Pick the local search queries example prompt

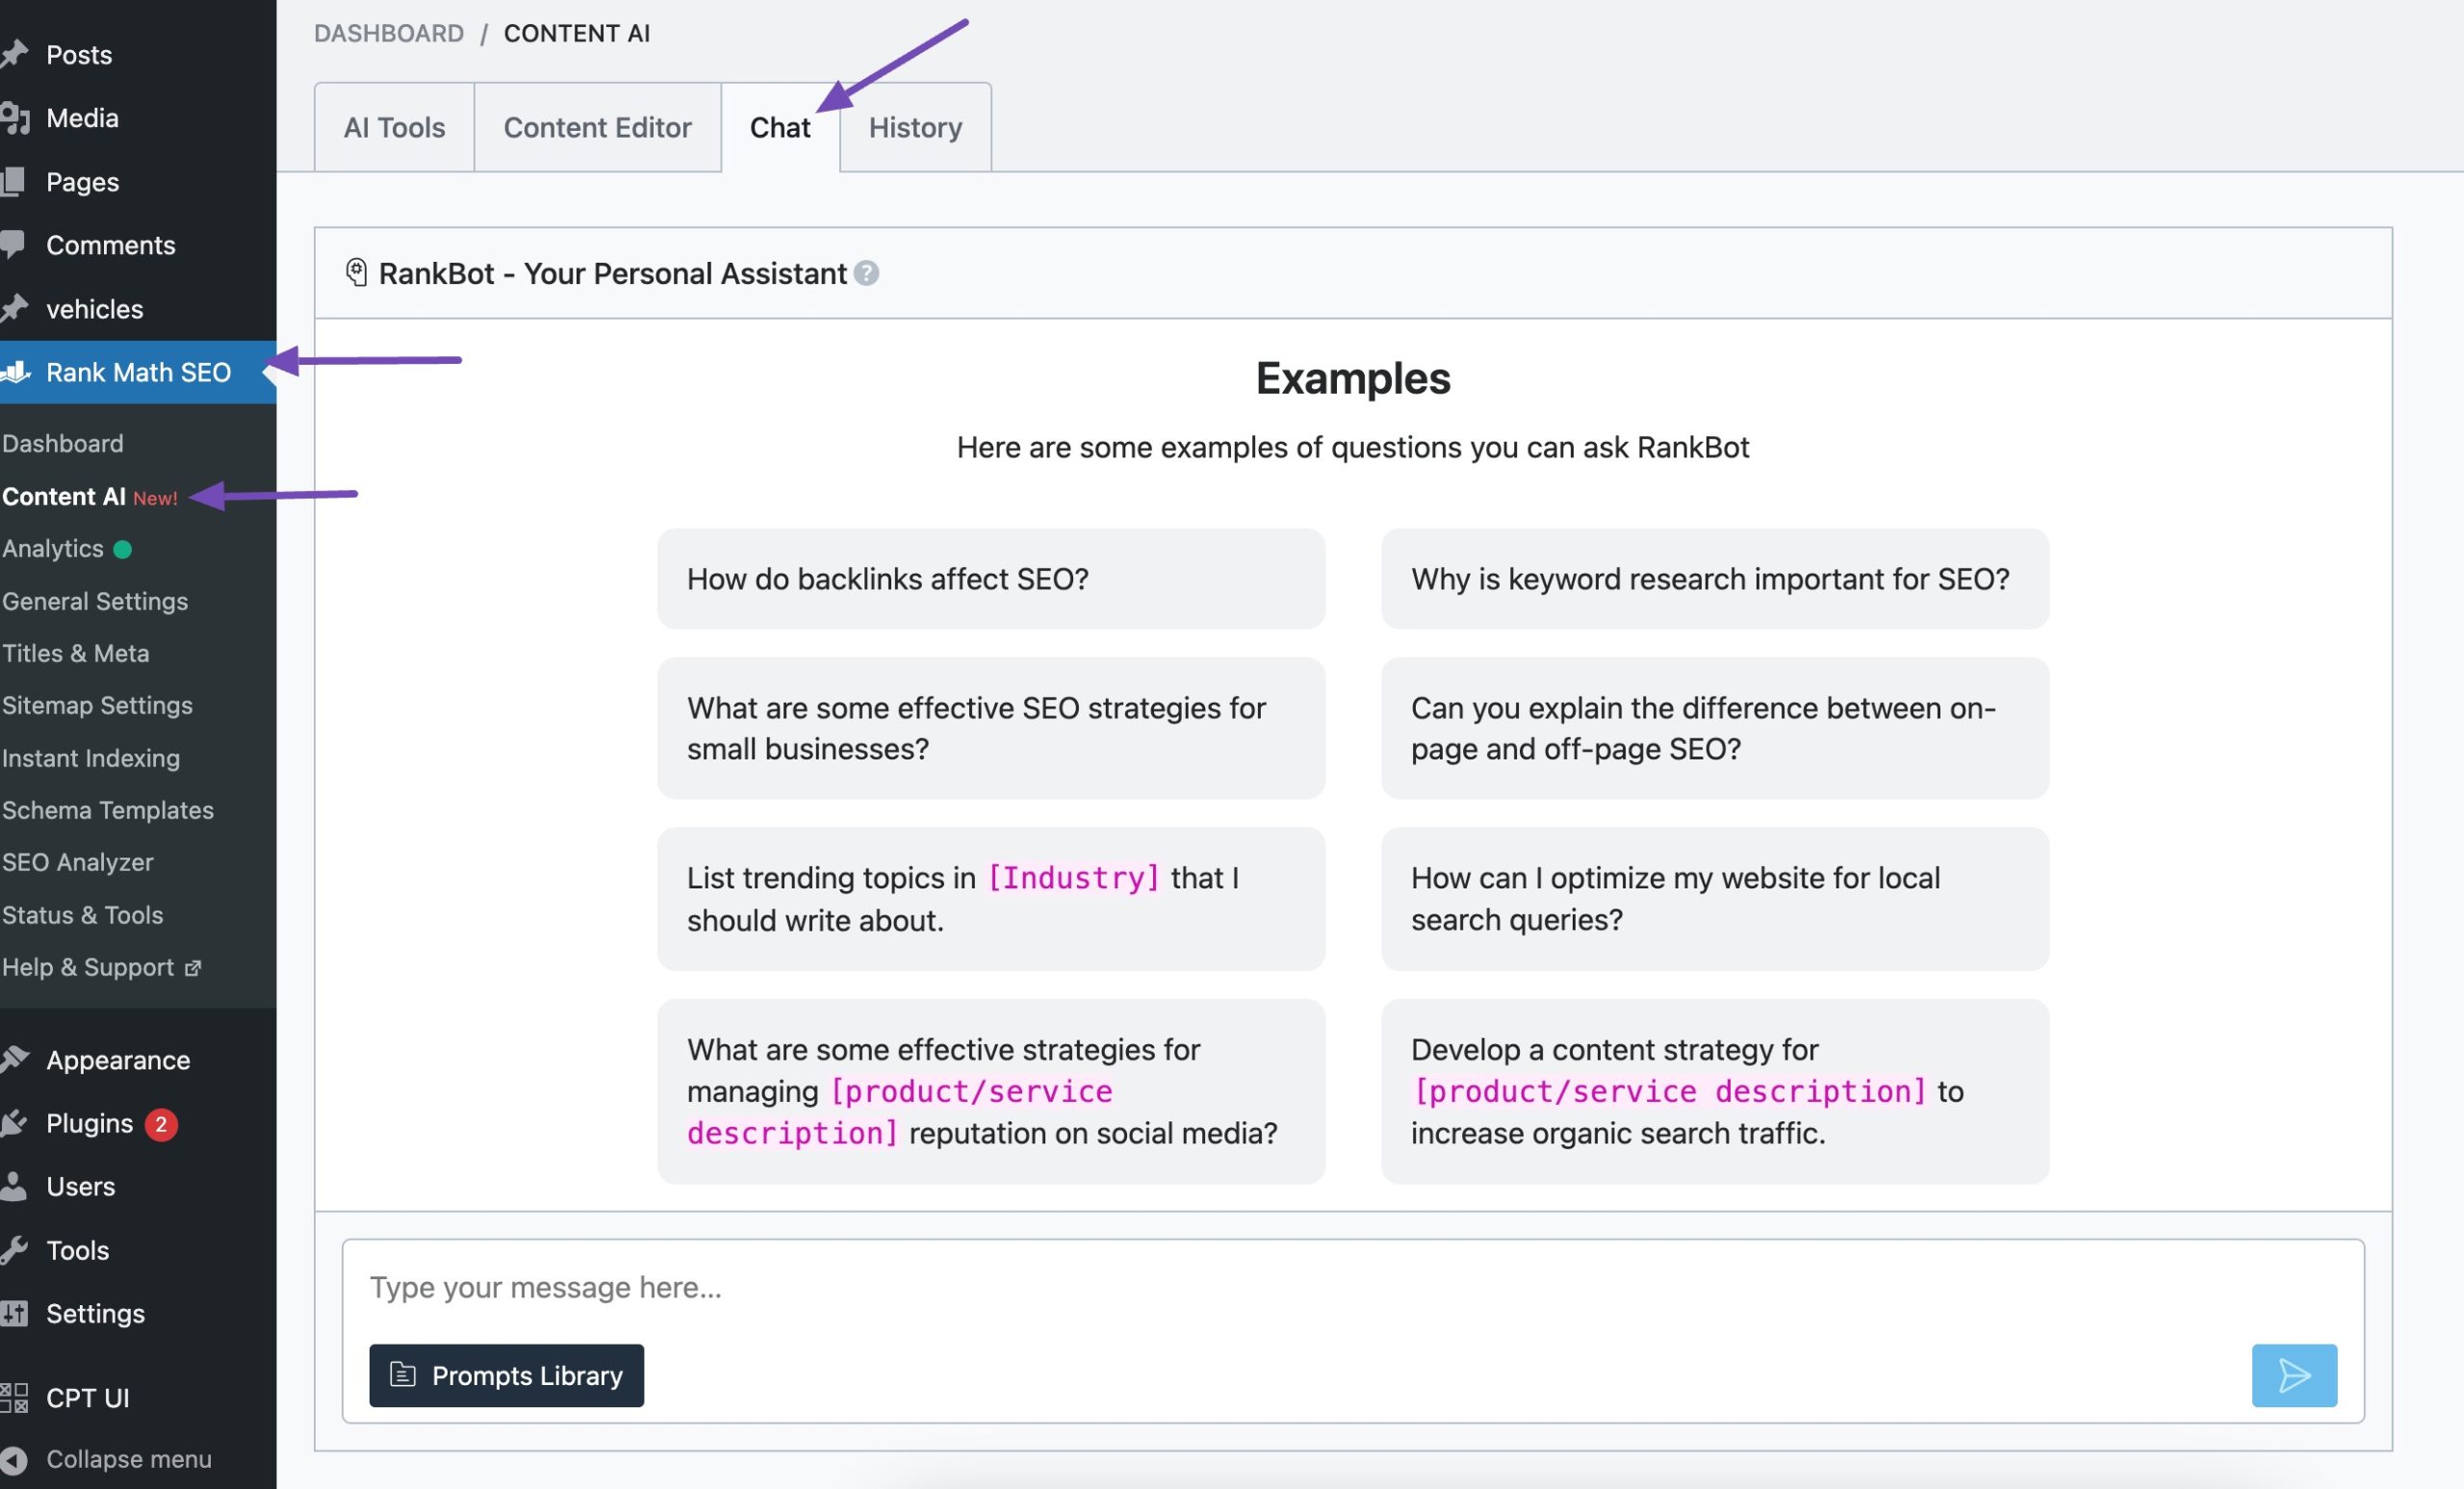tap(1714, 898)
